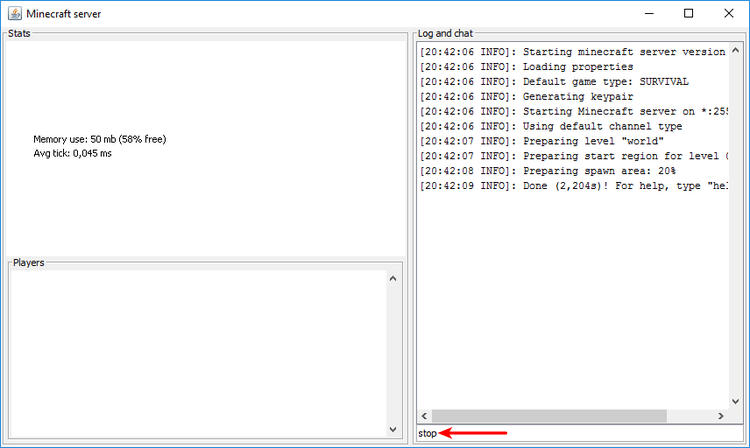This screenshot has width=750, height=448.
Task: Click the 'Preparing level "world"' log line
Action: tap(542, 141)
